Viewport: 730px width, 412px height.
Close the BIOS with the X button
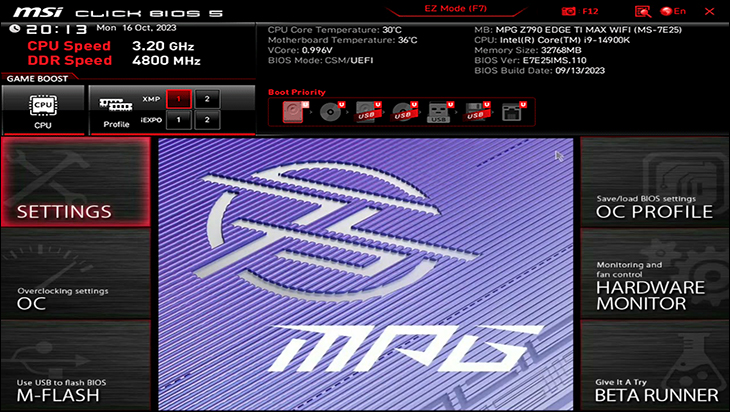tap(710, 11)
